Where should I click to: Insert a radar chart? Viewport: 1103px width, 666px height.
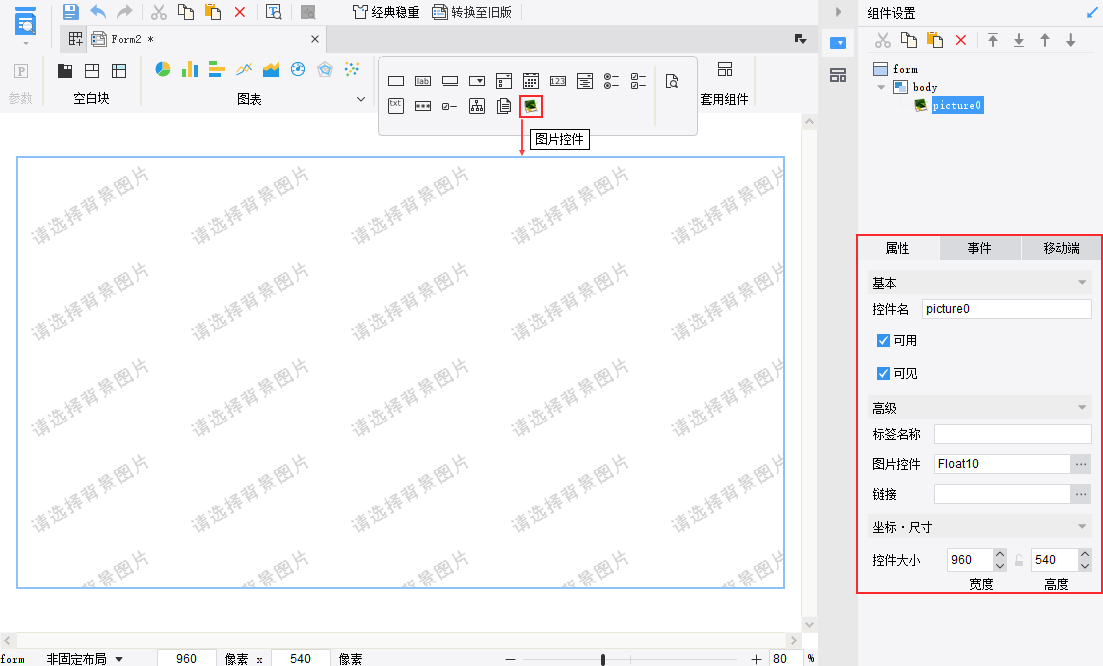tap(325, 69)
